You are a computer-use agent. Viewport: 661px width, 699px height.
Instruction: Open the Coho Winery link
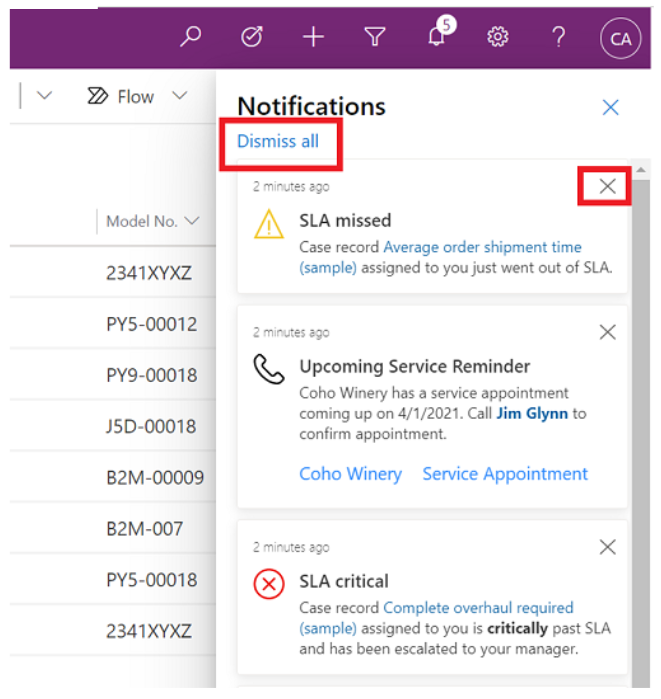[350, 474]
